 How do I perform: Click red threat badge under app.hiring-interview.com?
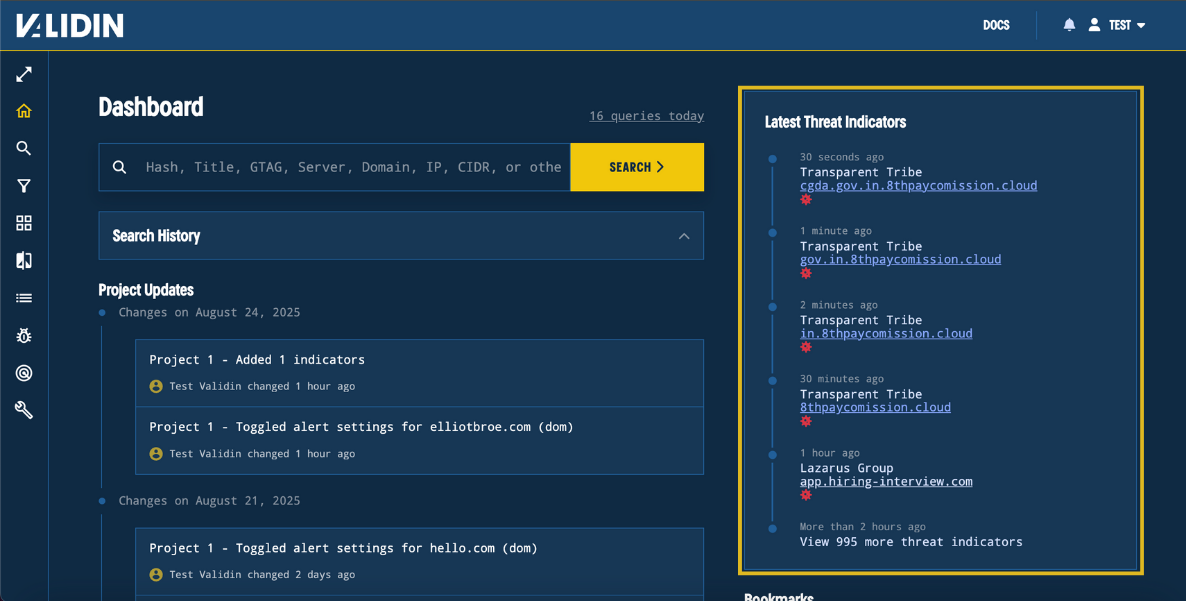[806, 495]
